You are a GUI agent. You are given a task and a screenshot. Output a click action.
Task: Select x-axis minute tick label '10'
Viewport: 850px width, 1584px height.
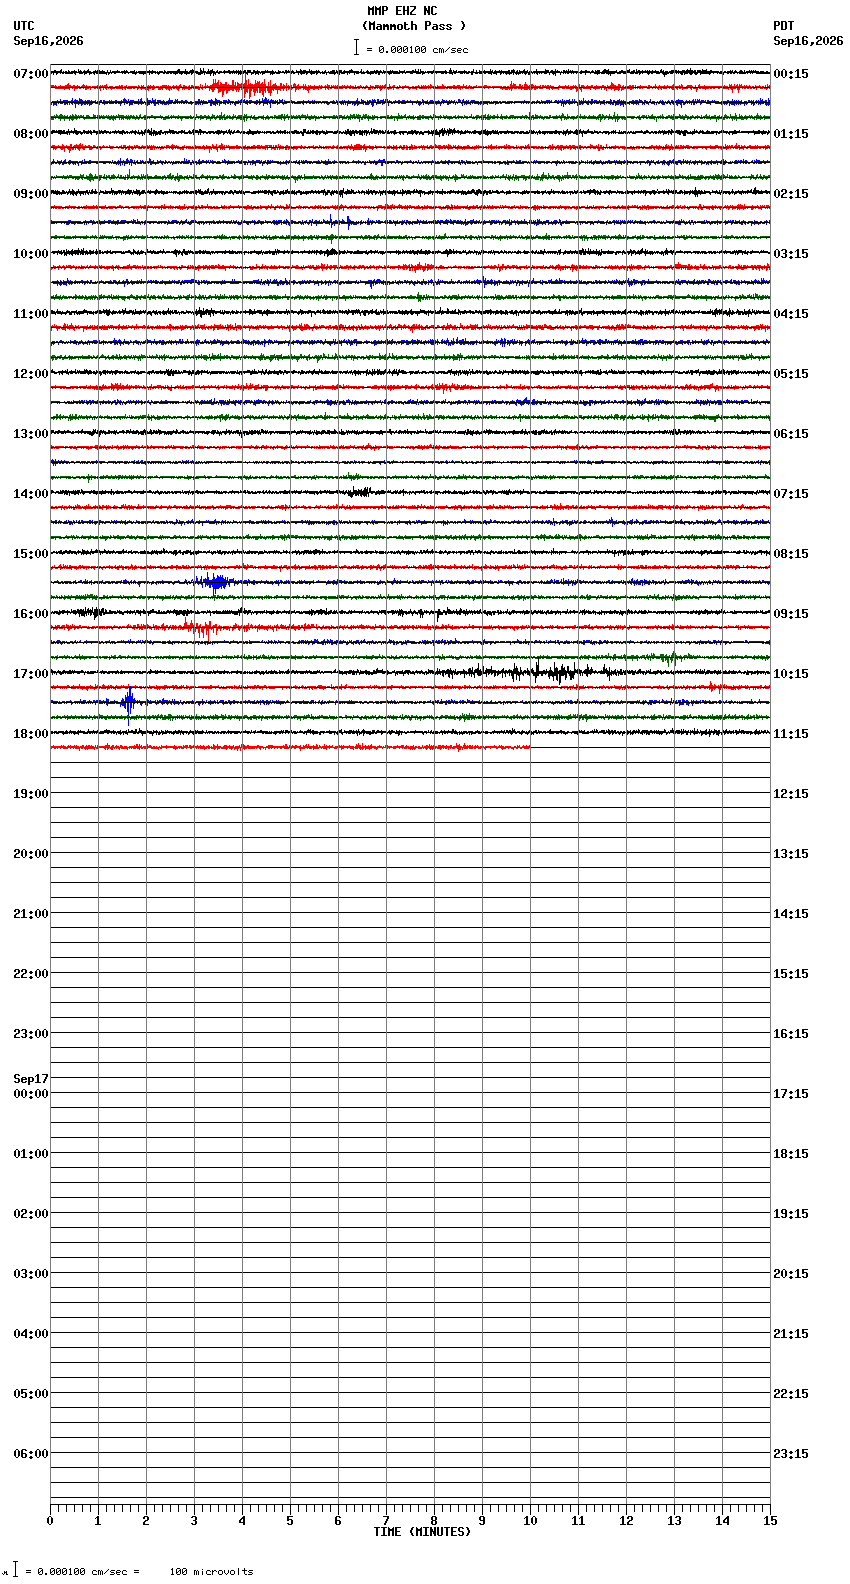pyautogui.click(x=530, y=1521)
